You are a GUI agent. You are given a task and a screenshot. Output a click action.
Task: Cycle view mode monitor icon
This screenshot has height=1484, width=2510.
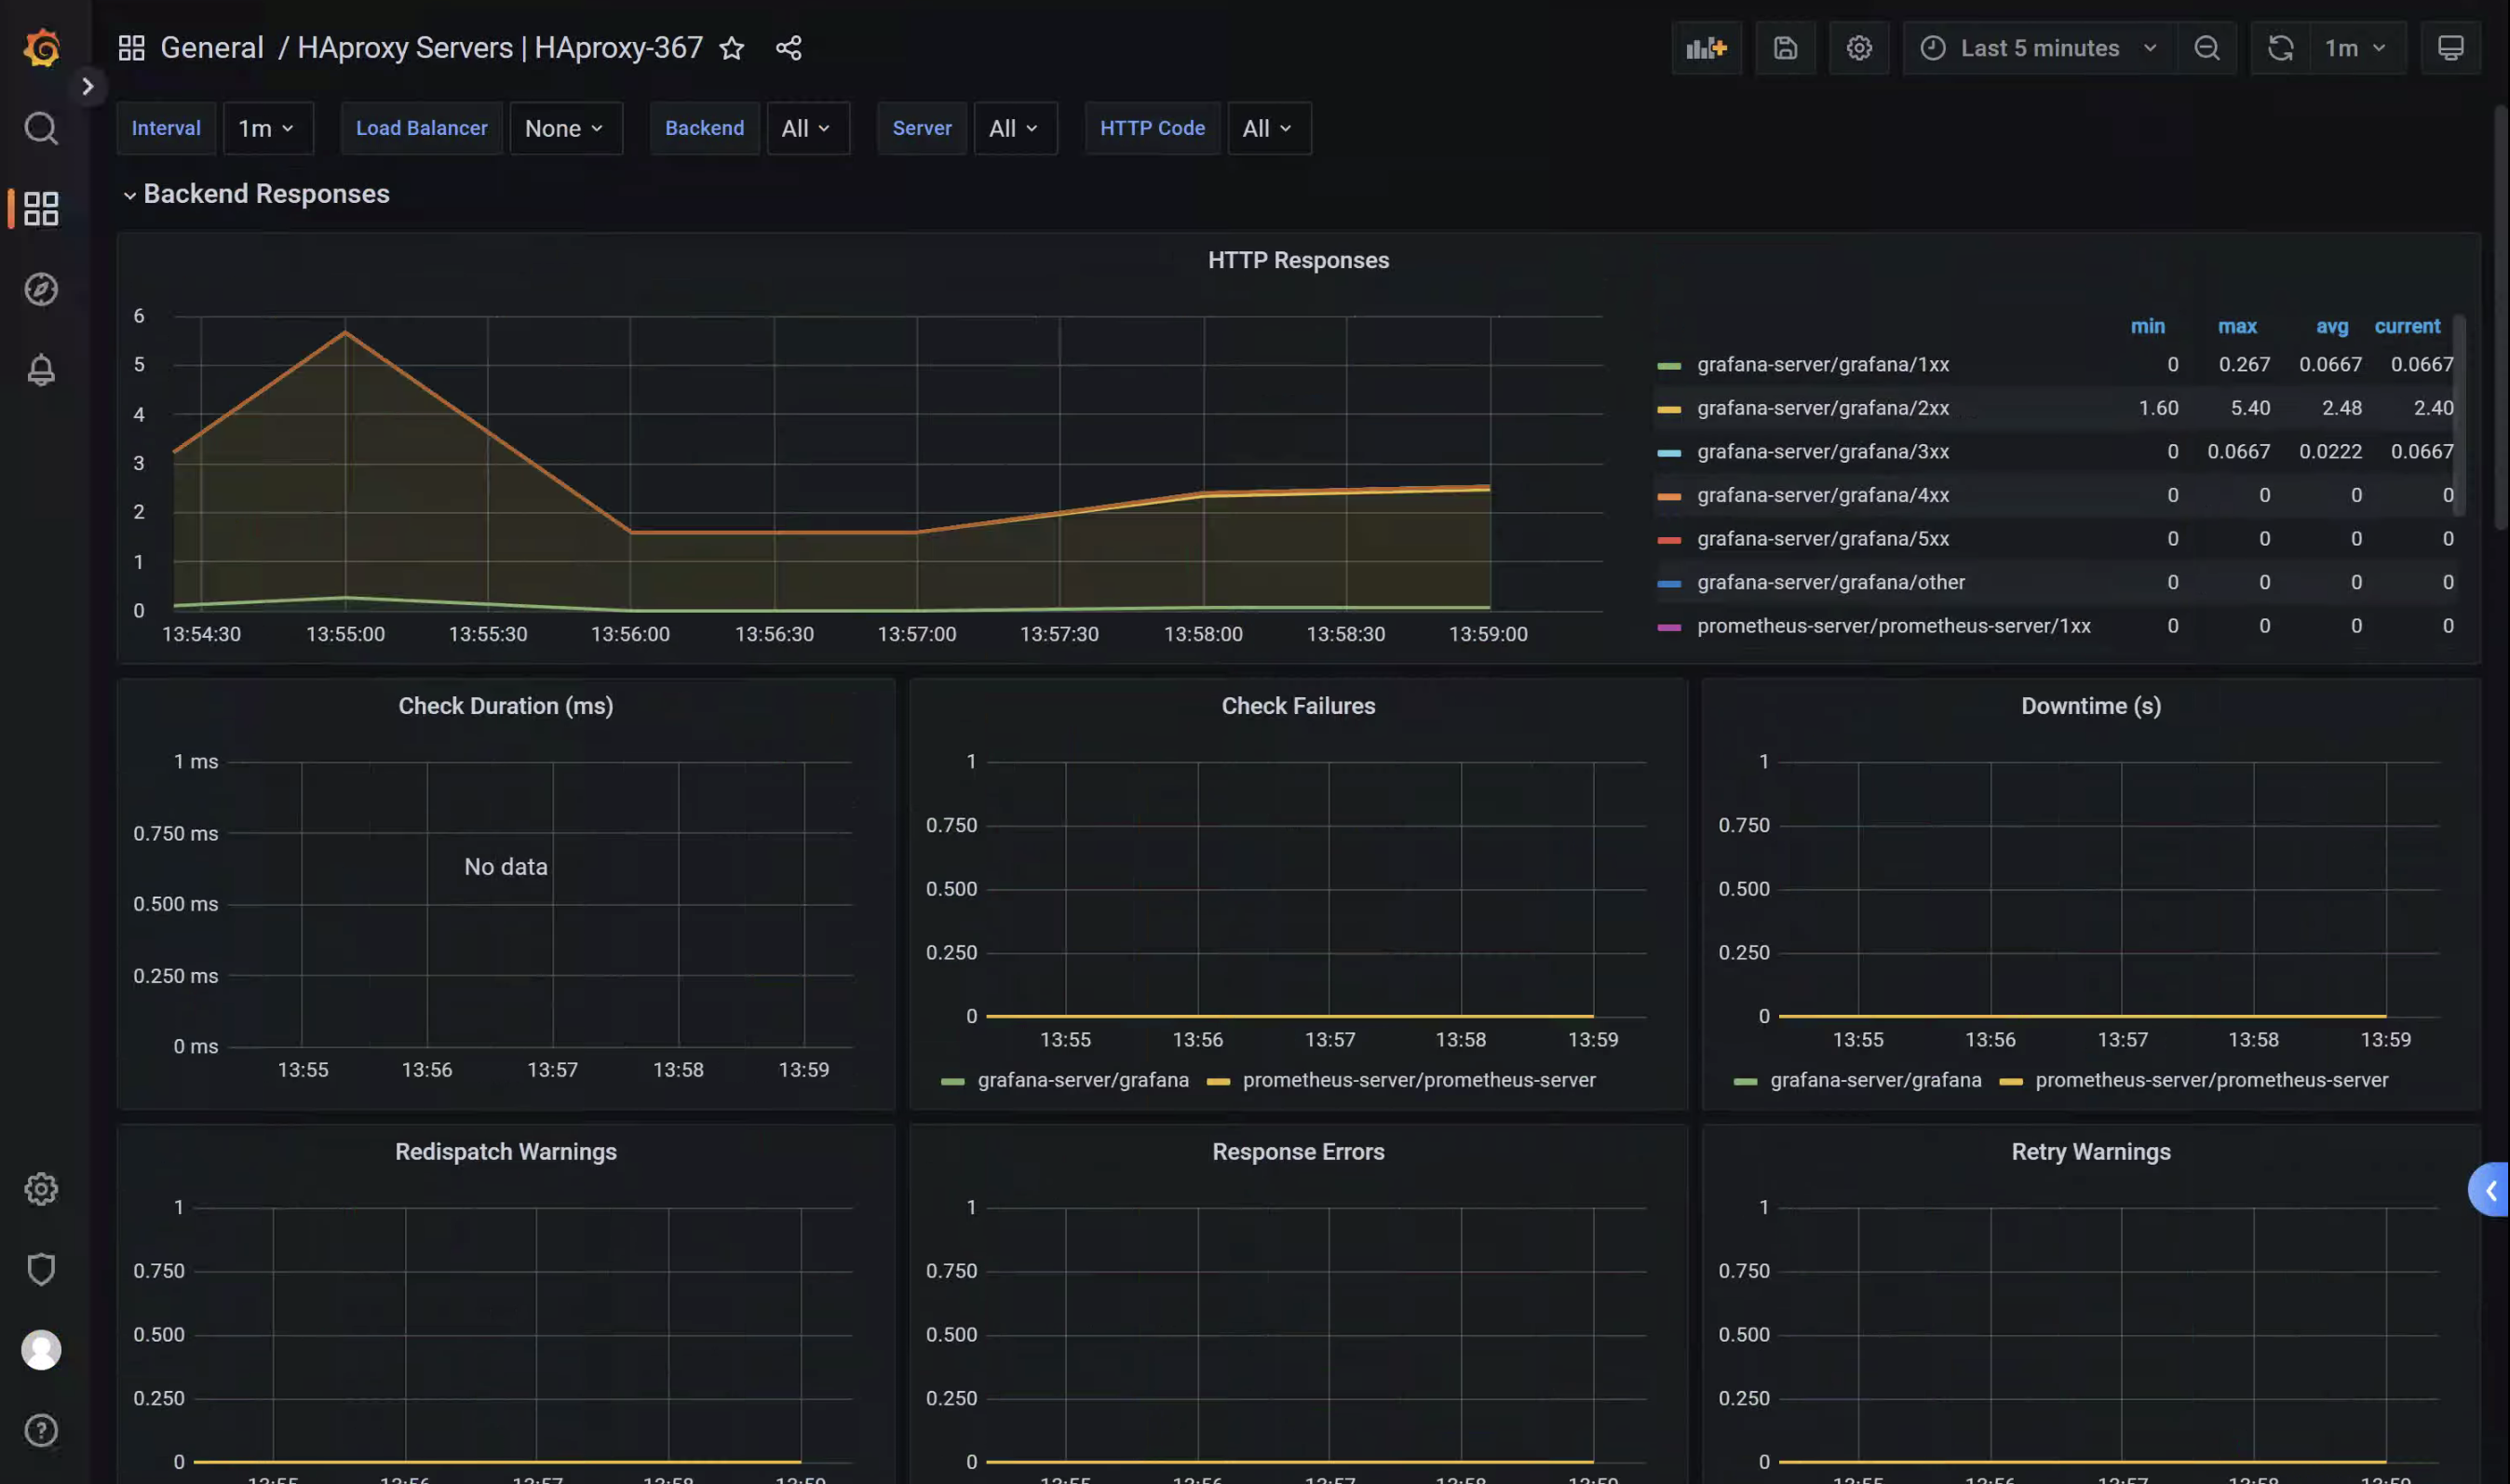coord(2450,47)
